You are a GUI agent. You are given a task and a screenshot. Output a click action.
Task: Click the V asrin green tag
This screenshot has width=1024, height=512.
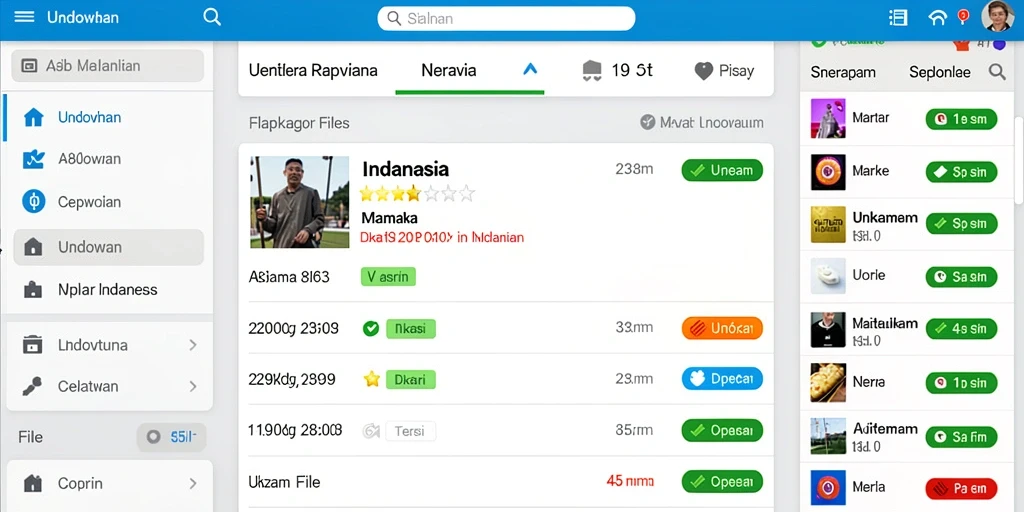point(388,277)
